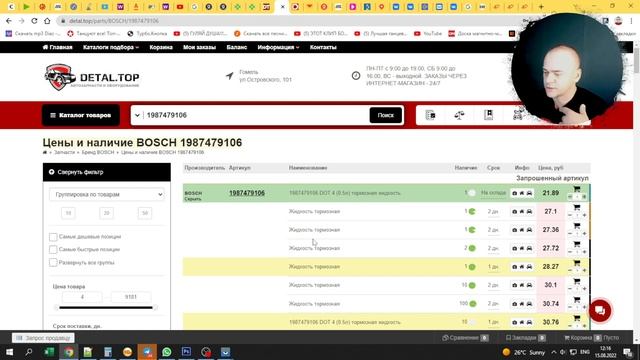Click the breadcrumb home icon
The width and height of the screenshot is (640, 360).
coord(45,152)
